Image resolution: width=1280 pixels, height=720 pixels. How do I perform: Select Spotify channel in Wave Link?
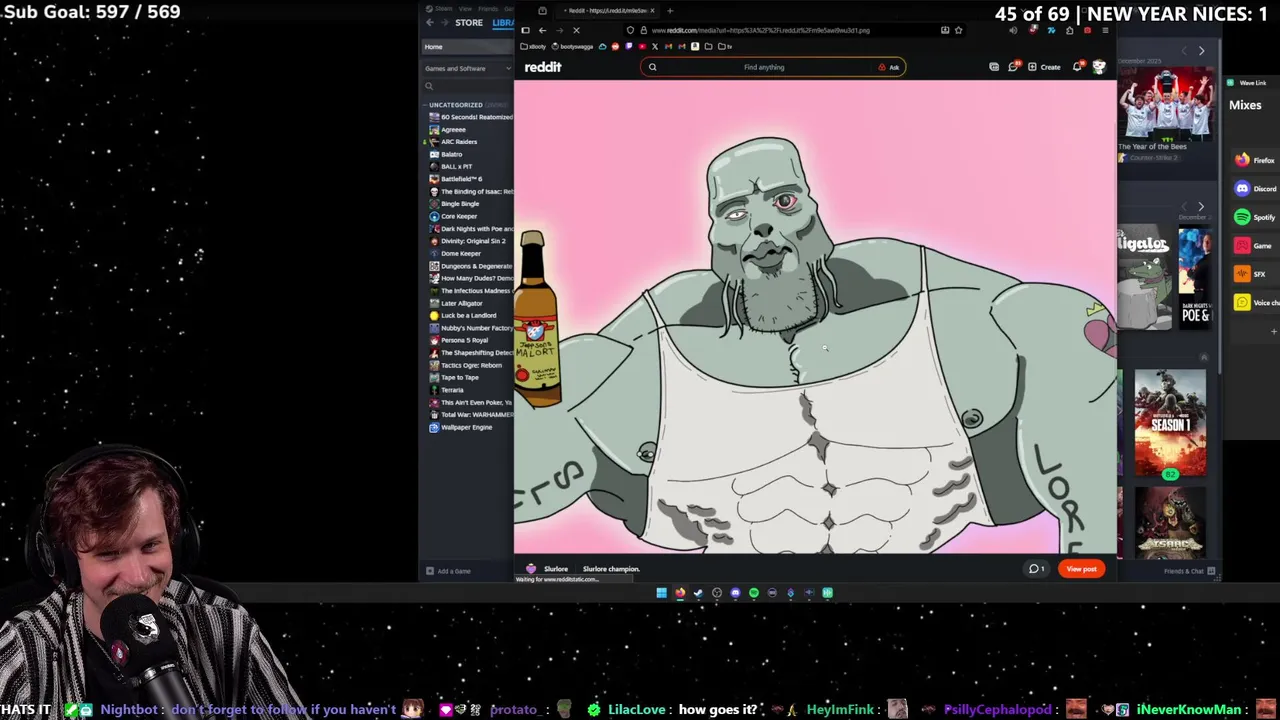[x=1255, y=217]
